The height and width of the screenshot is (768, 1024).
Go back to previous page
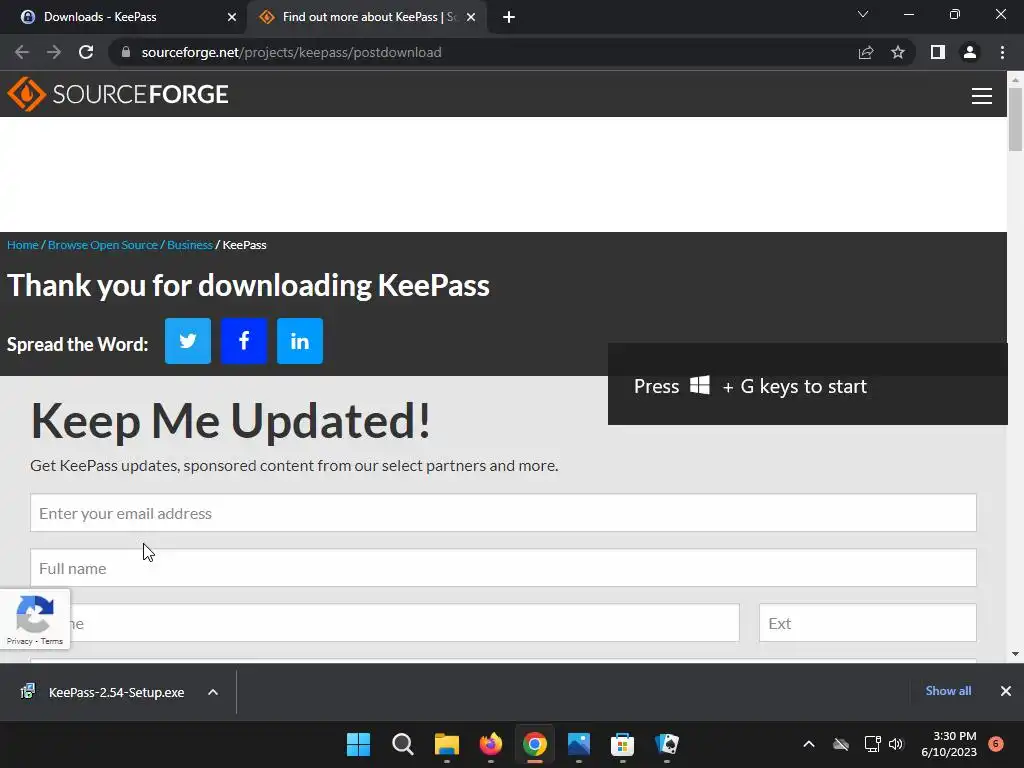click(x=22, y=52)
